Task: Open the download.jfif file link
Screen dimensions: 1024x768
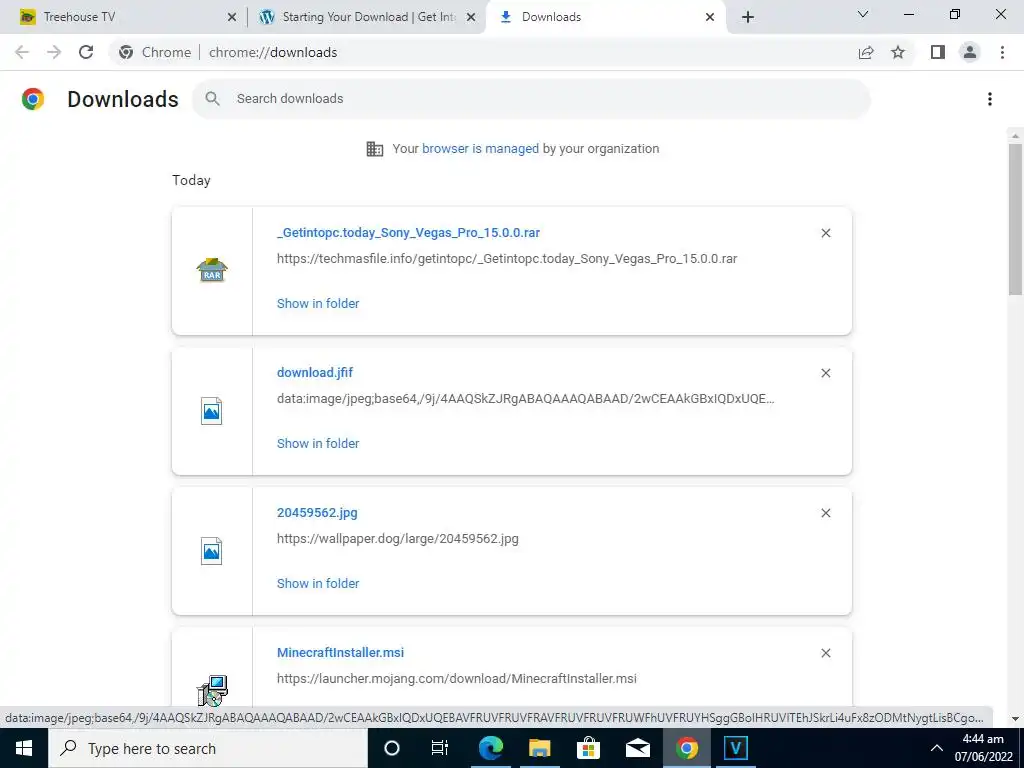Action: click(x=315, y=373)
